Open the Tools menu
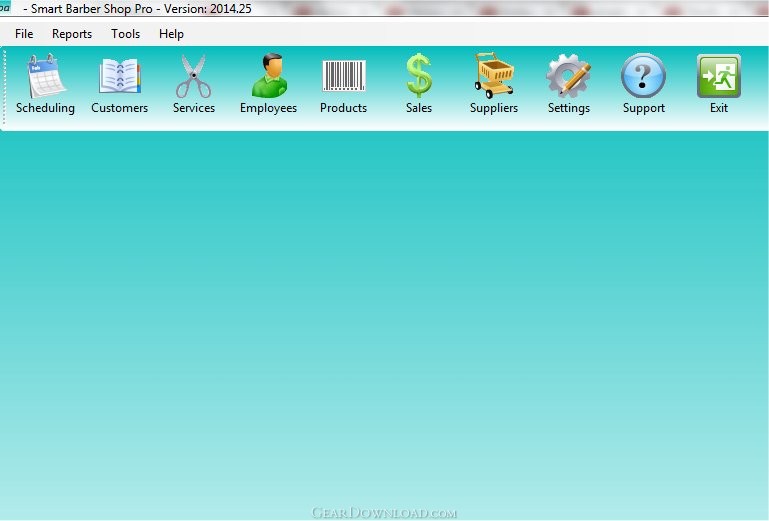The image size is (769, 521). pyautogui.click(x=126, y=34)
